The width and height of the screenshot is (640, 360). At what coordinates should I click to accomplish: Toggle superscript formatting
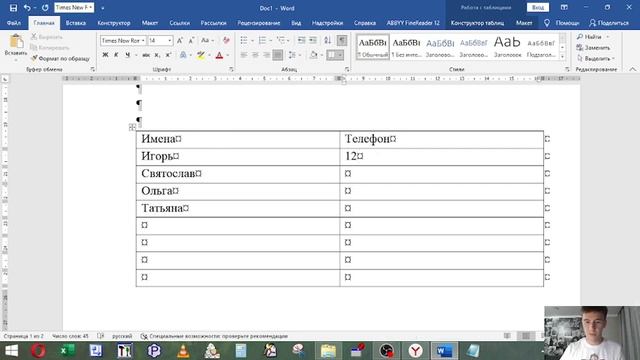[x=169, y=55]
